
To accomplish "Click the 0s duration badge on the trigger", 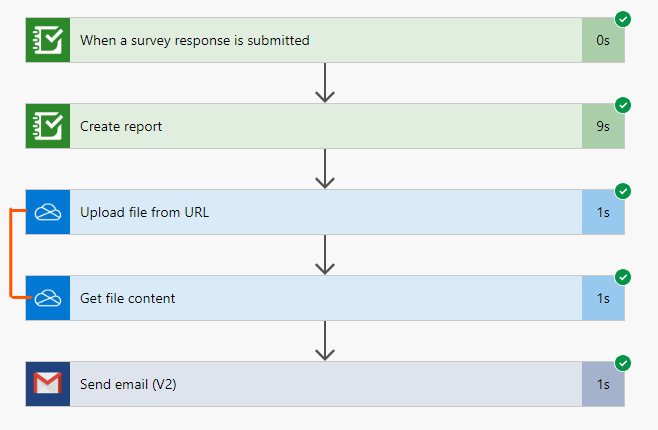I will pyautogui.click(x=603, y=41).
